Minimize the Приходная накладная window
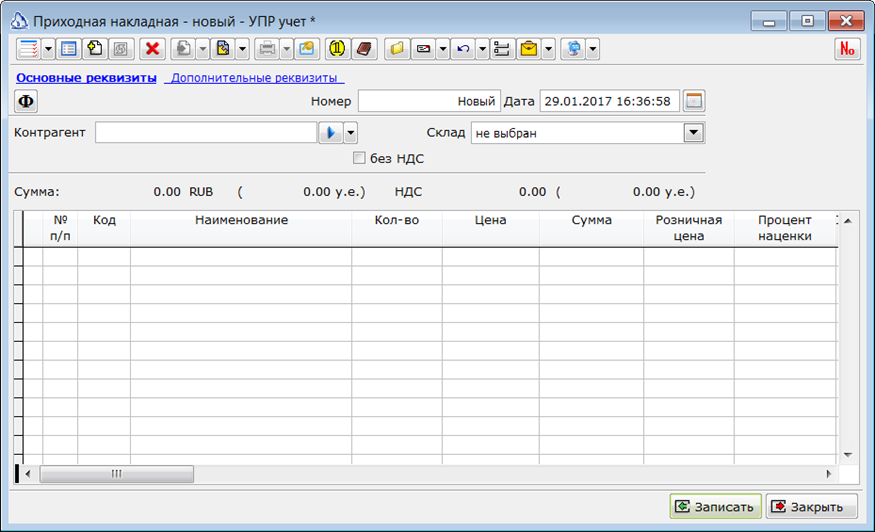This screenshot has width=875, height=532. (x=769, y=21)
